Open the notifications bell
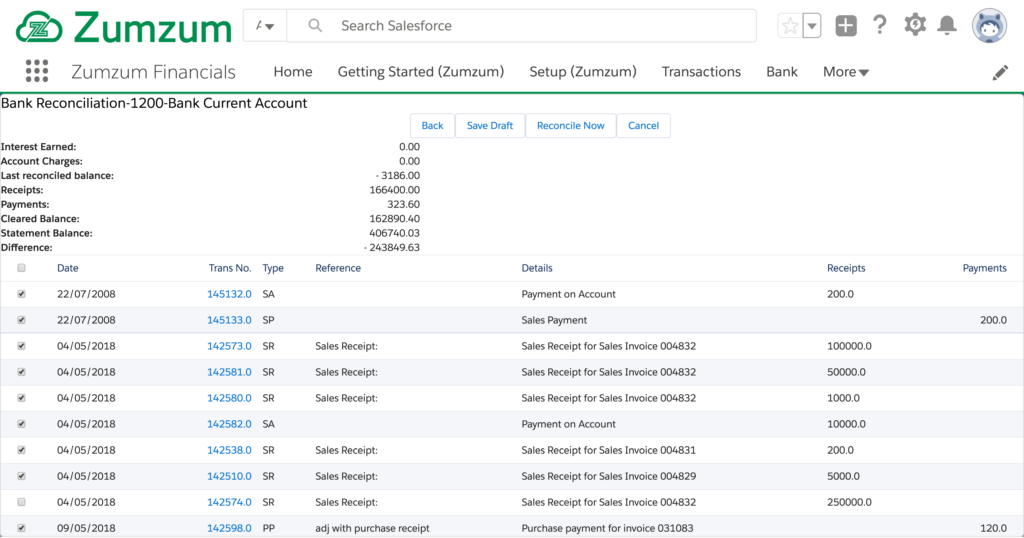The width and height of the screenshot is (1024, 538). tap(947, 25)
